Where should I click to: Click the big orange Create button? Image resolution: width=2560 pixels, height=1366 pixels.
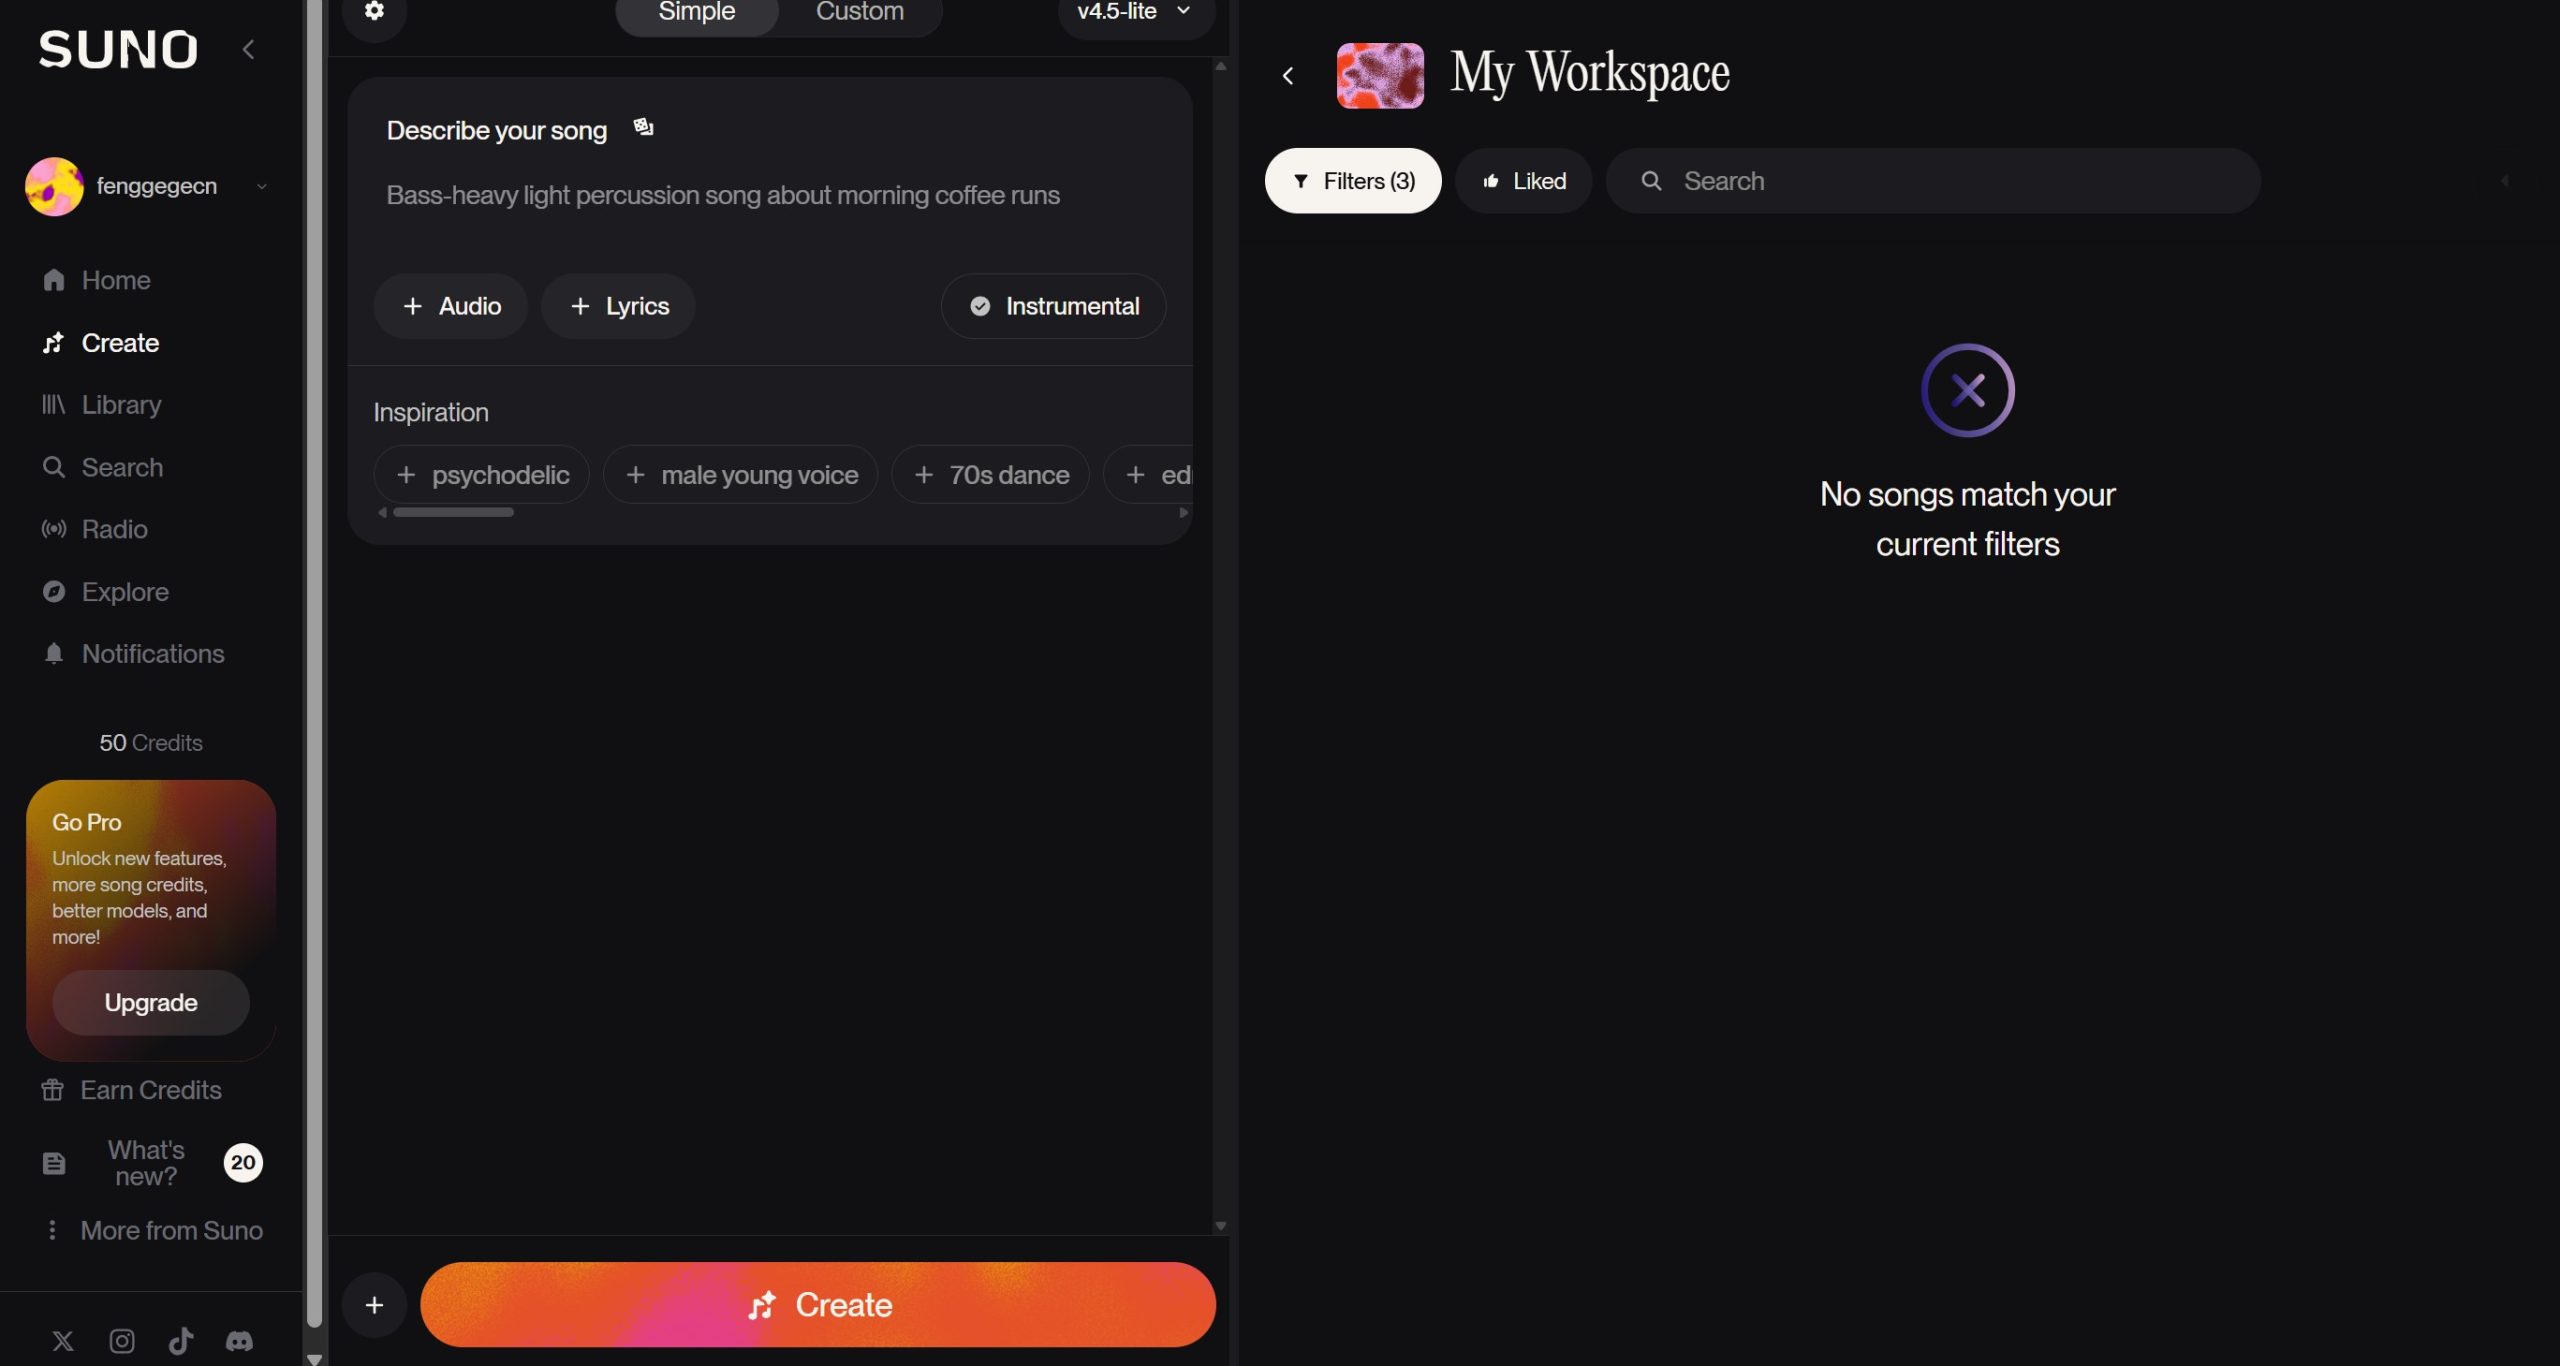pos(818,1305)
